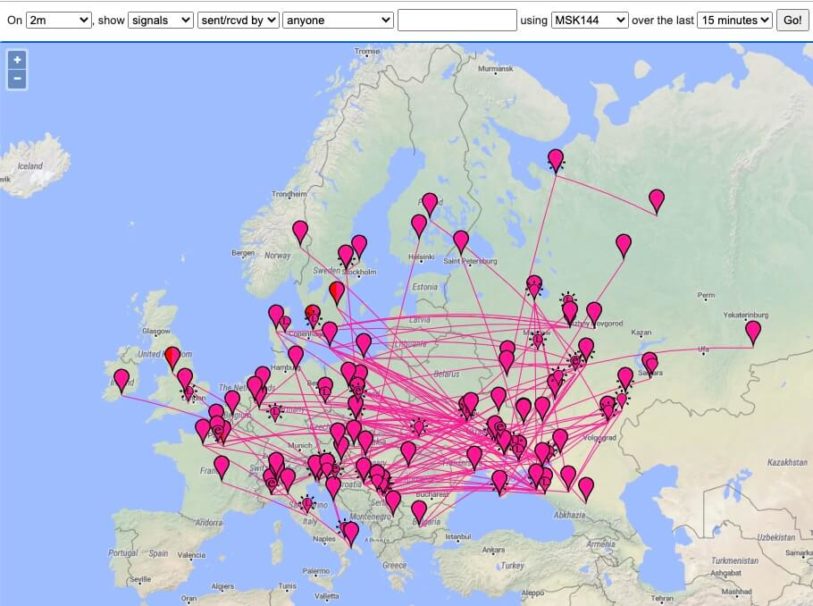Open the 'sent/rcvd by' direction dropdown
Image resolution: width=813 pixels, height=606 pixels.
[239, 20]
